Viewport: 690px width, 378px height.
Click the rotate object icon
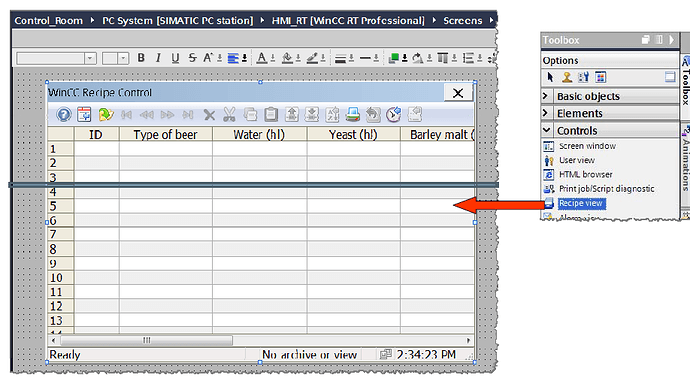coord(417,58)
